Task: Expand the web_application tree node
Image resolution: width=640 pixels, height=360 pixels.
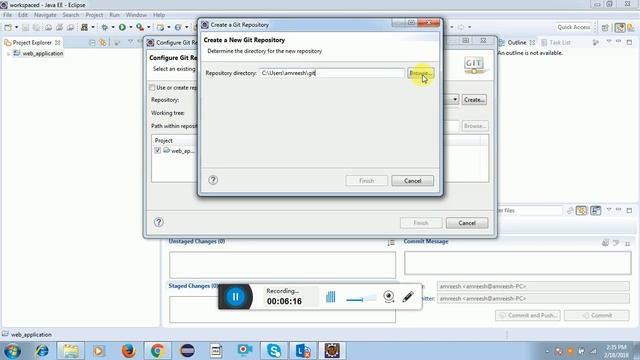Action: [8, 53]
